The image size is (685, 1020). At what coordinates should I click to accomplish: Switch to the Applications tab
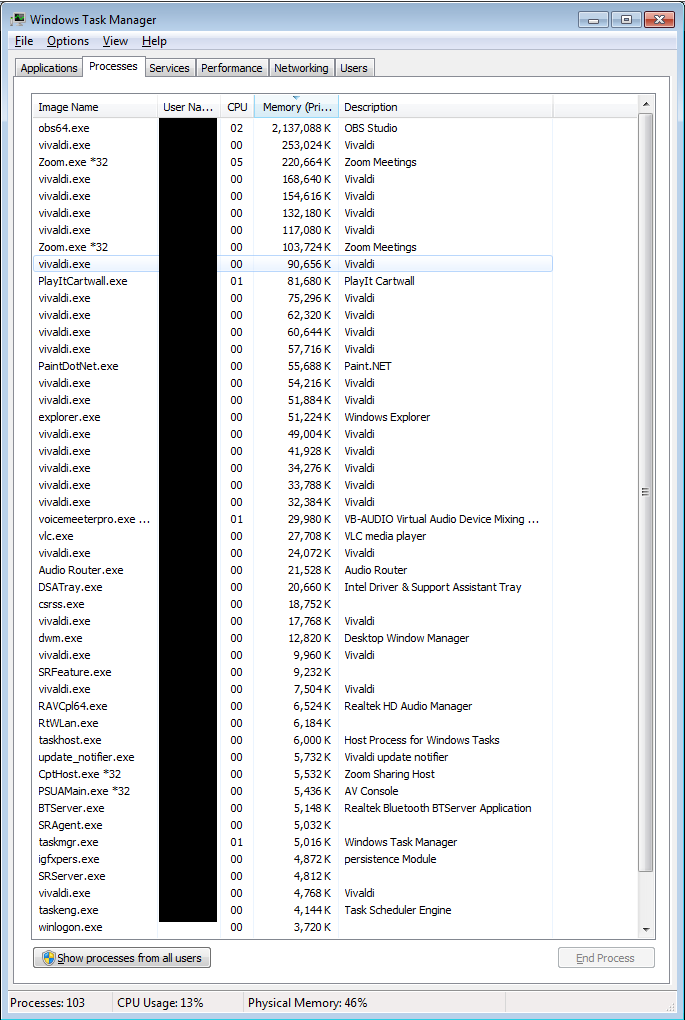click(x=49, y=68)
